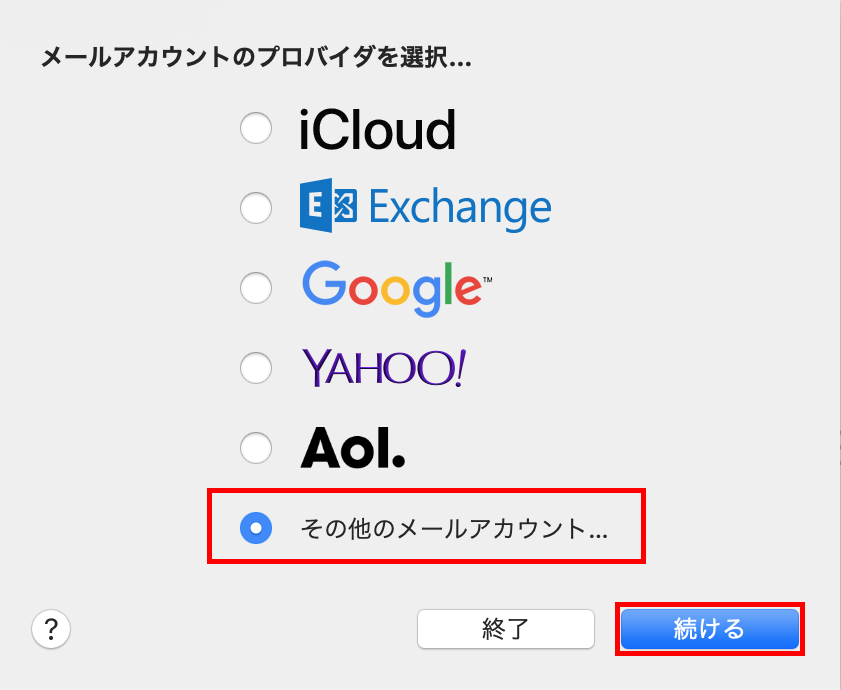Open help with the question mark button
The image size is (841, 690).
(x=51, y=628)
